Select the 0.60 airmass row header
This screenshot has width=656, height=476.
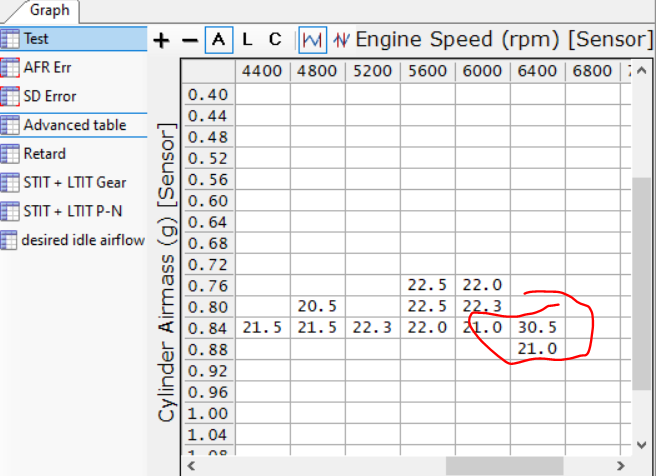pyautogui.click(x=208, y=201)
